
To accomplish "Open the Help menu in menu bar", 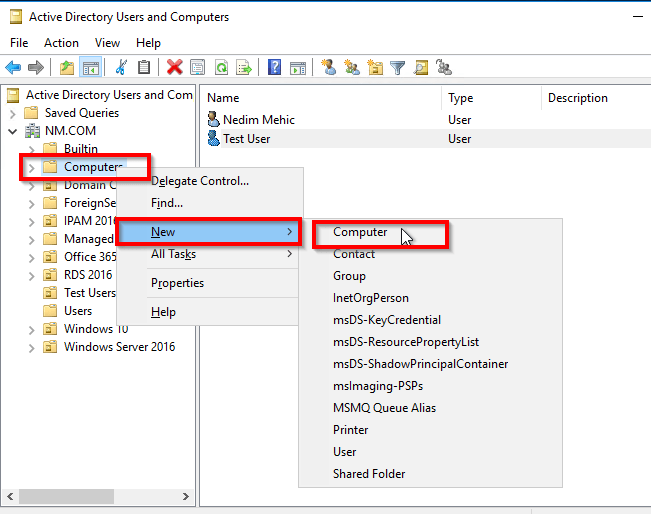I will click(x=148, y=43).
